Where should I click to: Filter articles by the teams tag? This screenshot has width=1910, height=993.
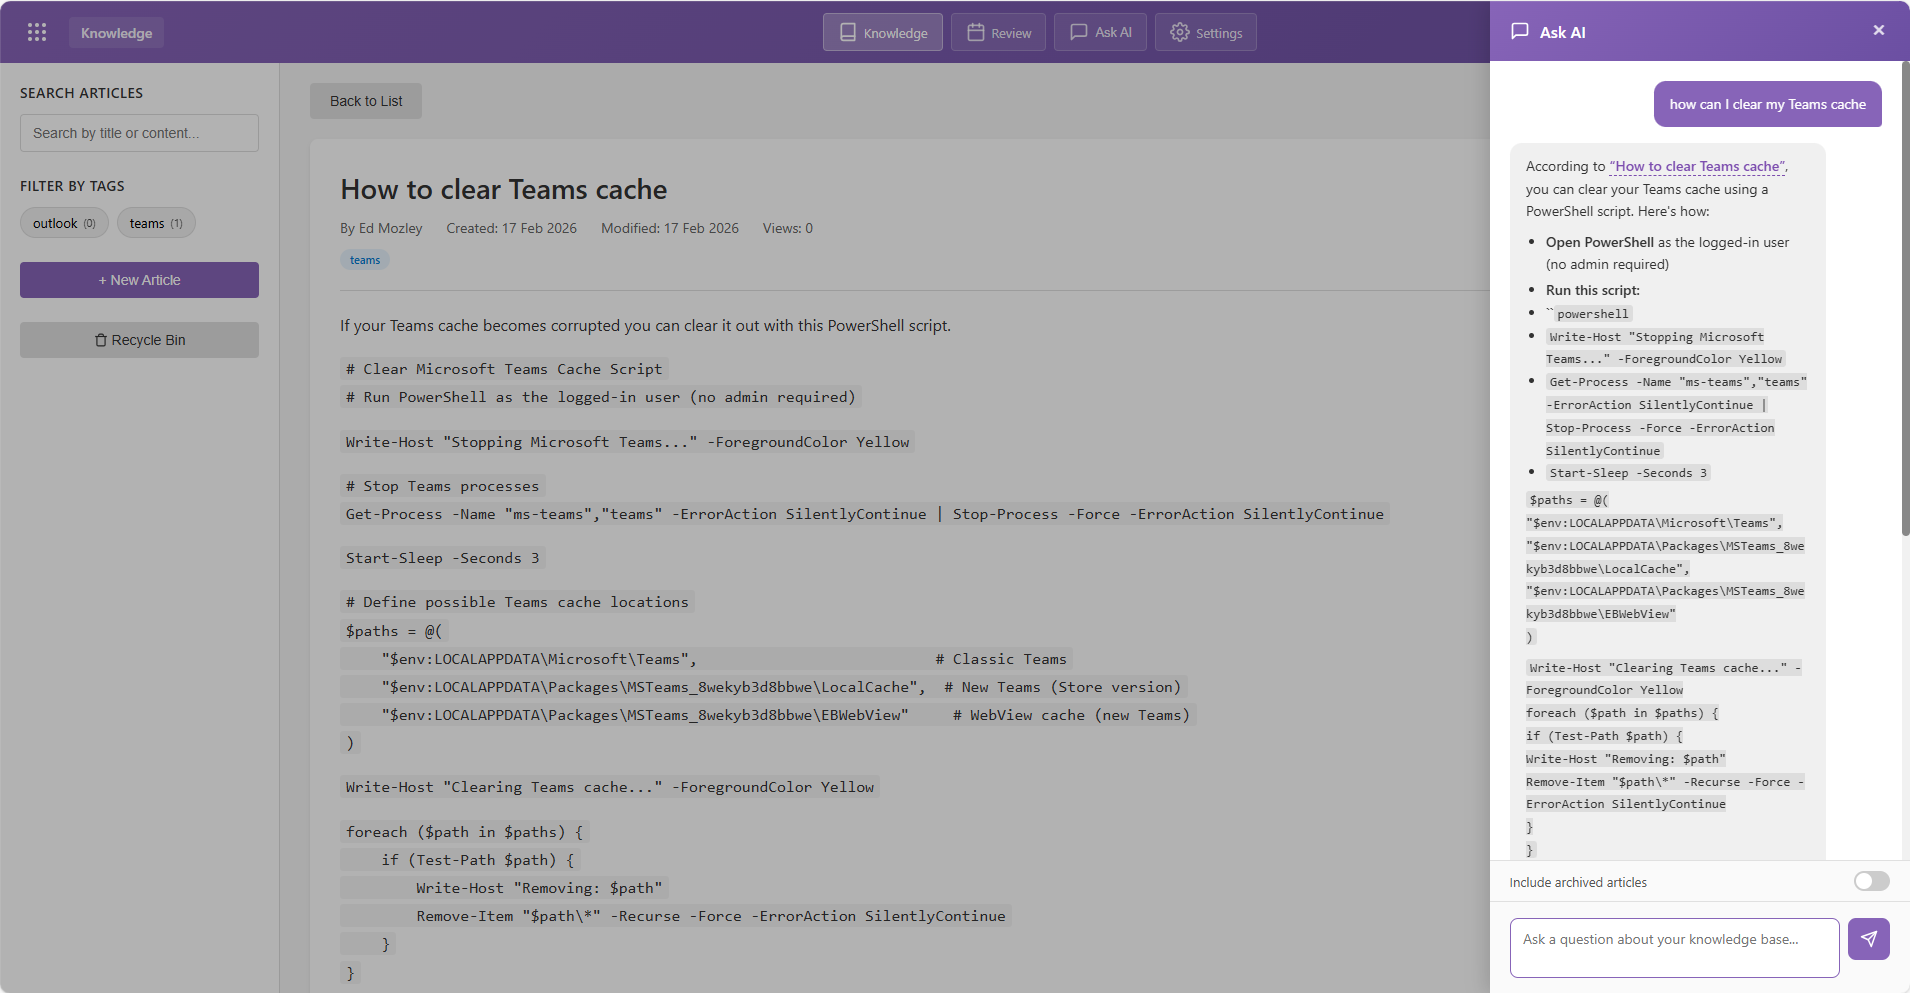[x=156, y=223]
